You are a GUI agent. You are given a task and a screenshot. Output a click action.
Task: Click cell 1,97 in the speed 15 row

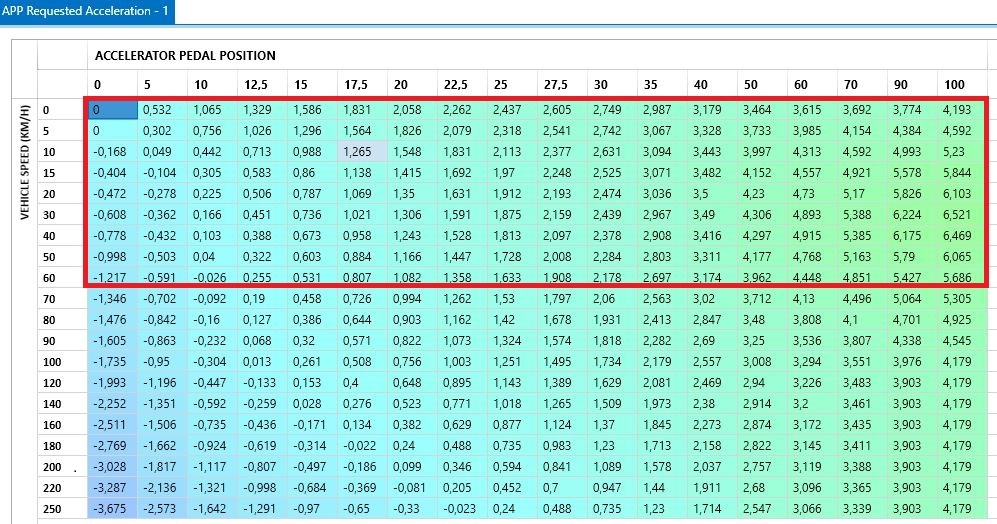tap(512, 173)
